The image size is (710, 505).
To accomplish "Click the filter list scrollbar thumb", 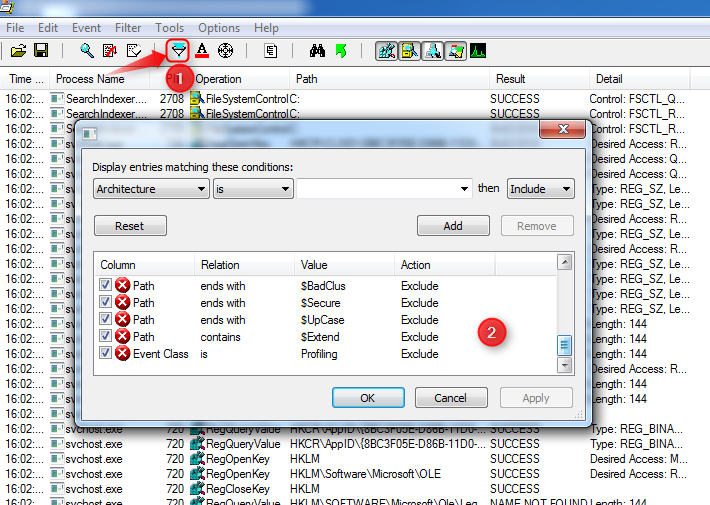I will click(x=564, y=346).
